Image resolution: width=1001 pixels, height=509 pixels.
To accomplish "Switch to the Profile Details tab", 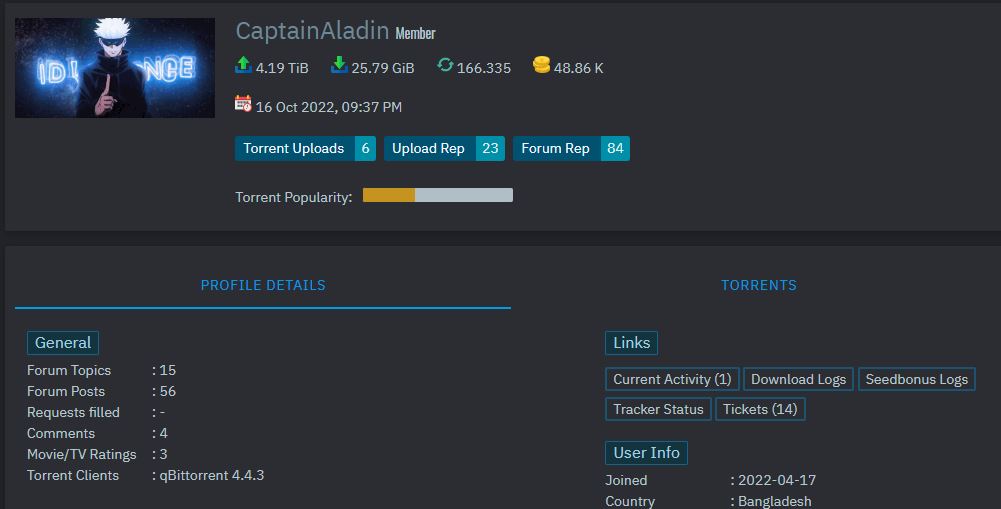I will click(x=263, y=285).
